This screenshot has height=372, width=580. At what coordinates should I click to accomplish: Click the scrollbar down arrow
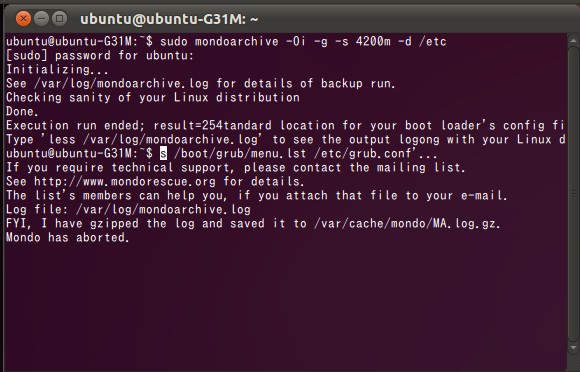point(573,348)
